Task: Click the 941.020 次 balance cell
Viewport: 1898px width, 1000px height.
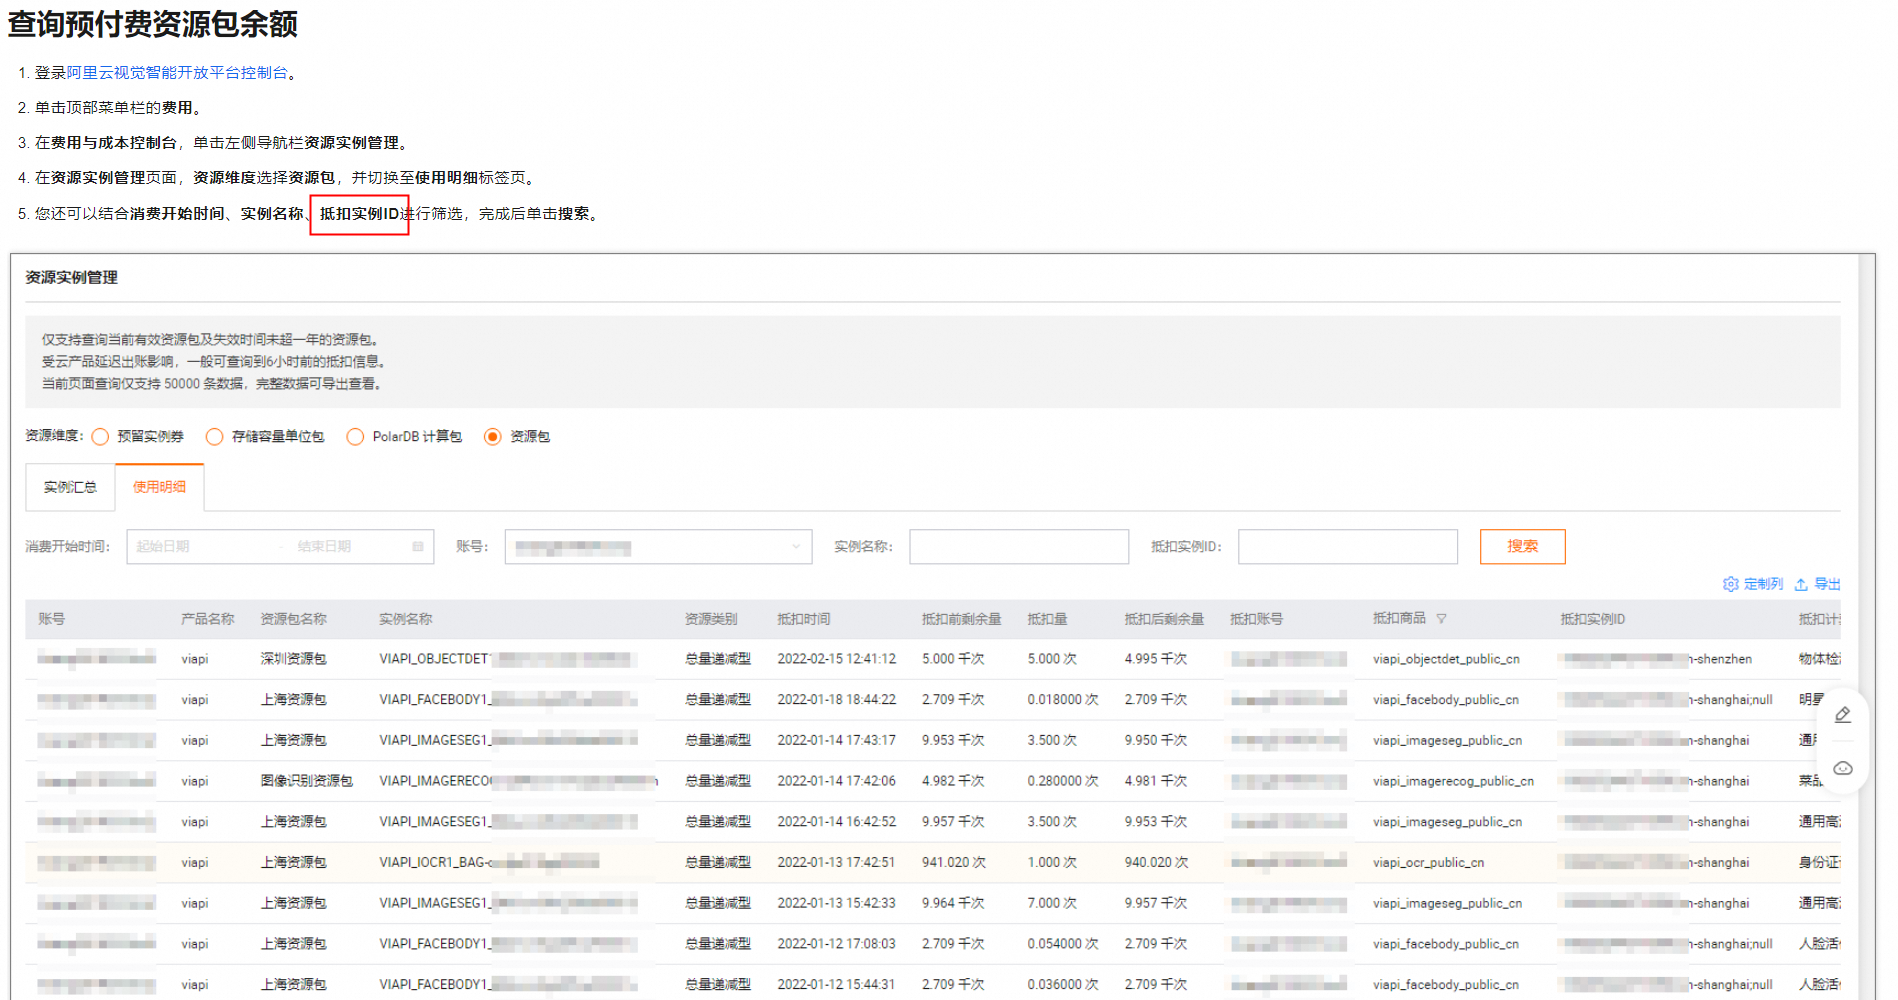Action: [954, 862]
